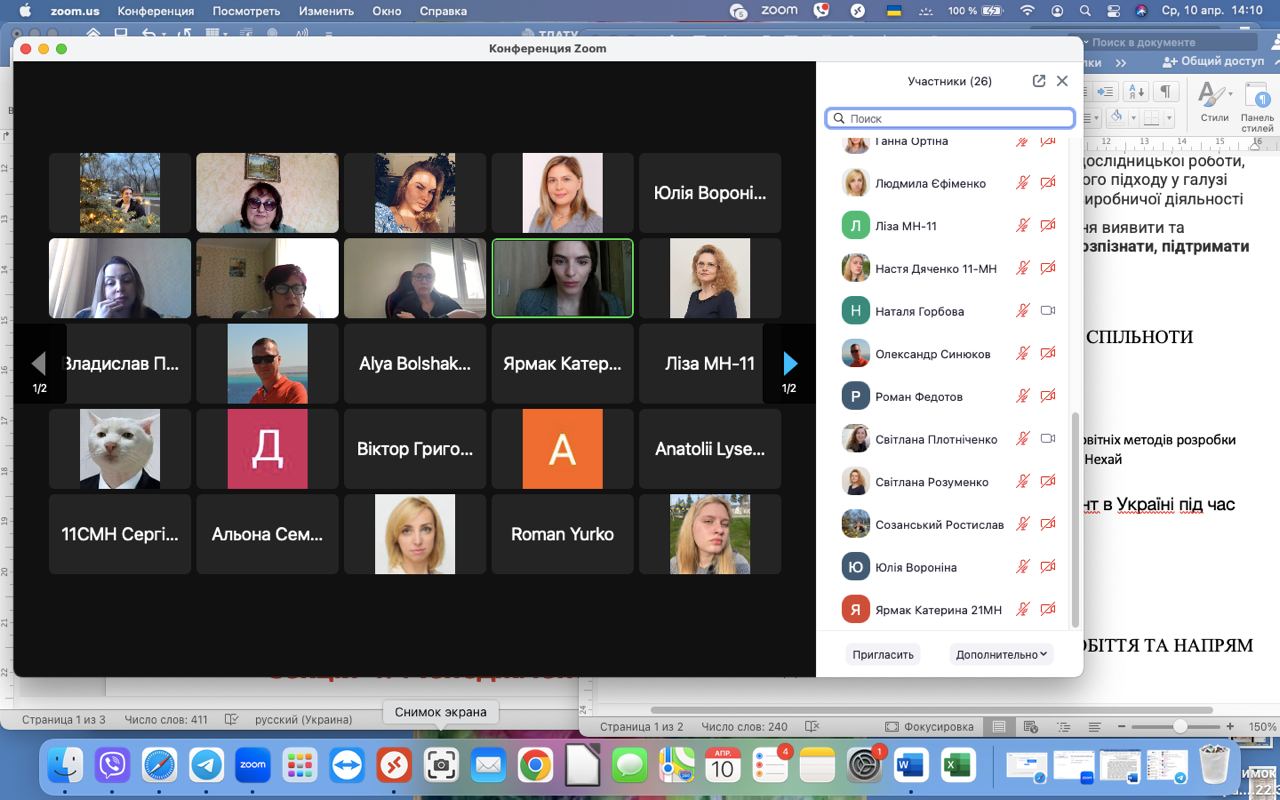This screenshot has width=1280, height=800.
Task: Click camera-off icon for Роман Федотов
Action: pyautogui.click(x=1048, y=396)
